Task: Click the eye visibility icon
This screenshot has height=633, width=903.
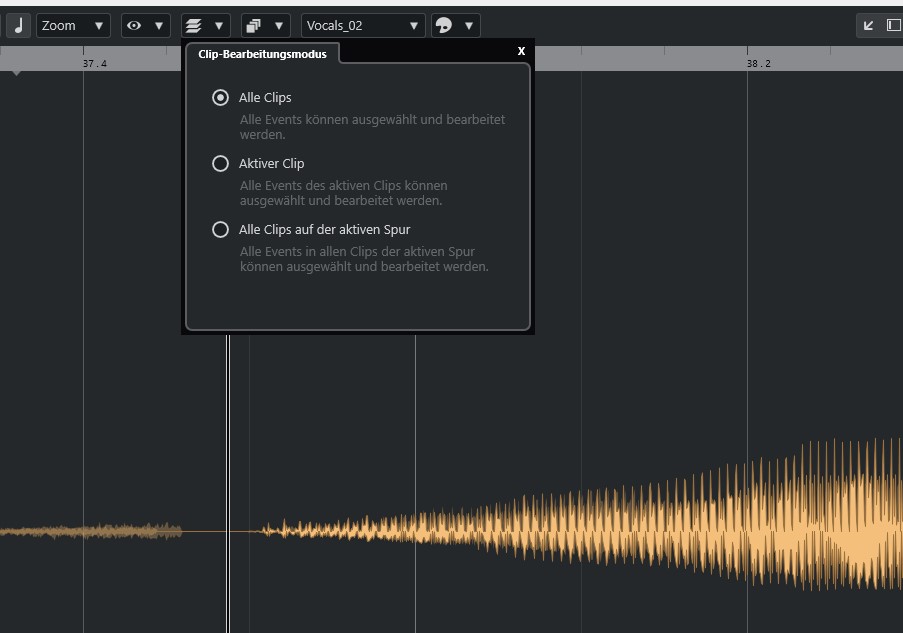Action: (134, 26)
